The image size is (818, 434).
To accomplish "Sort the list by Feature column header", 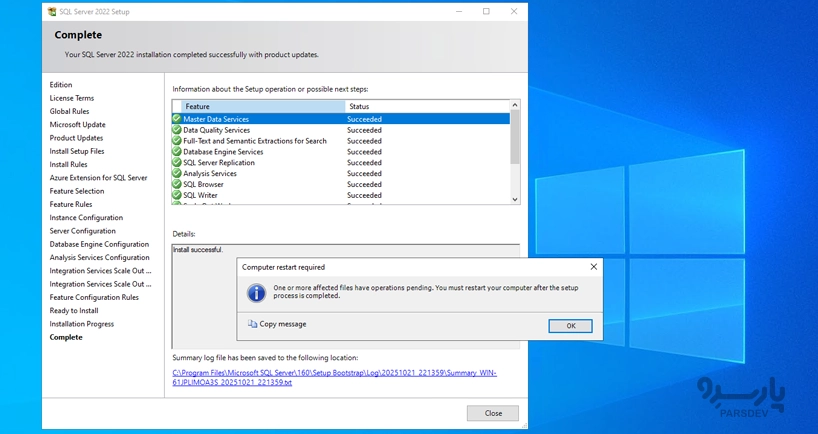I will coord(259,106).
